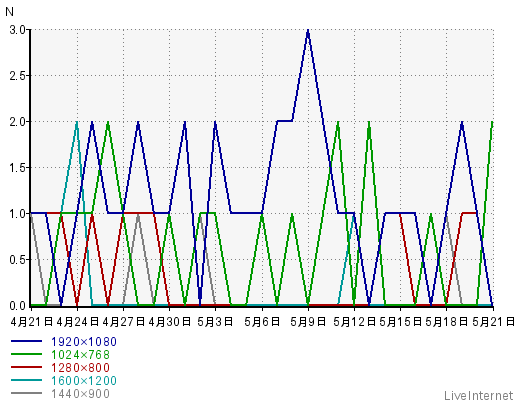Click the 1024×768 legend label
Viewport: 520px width, 405px height.
coord(80,355)
